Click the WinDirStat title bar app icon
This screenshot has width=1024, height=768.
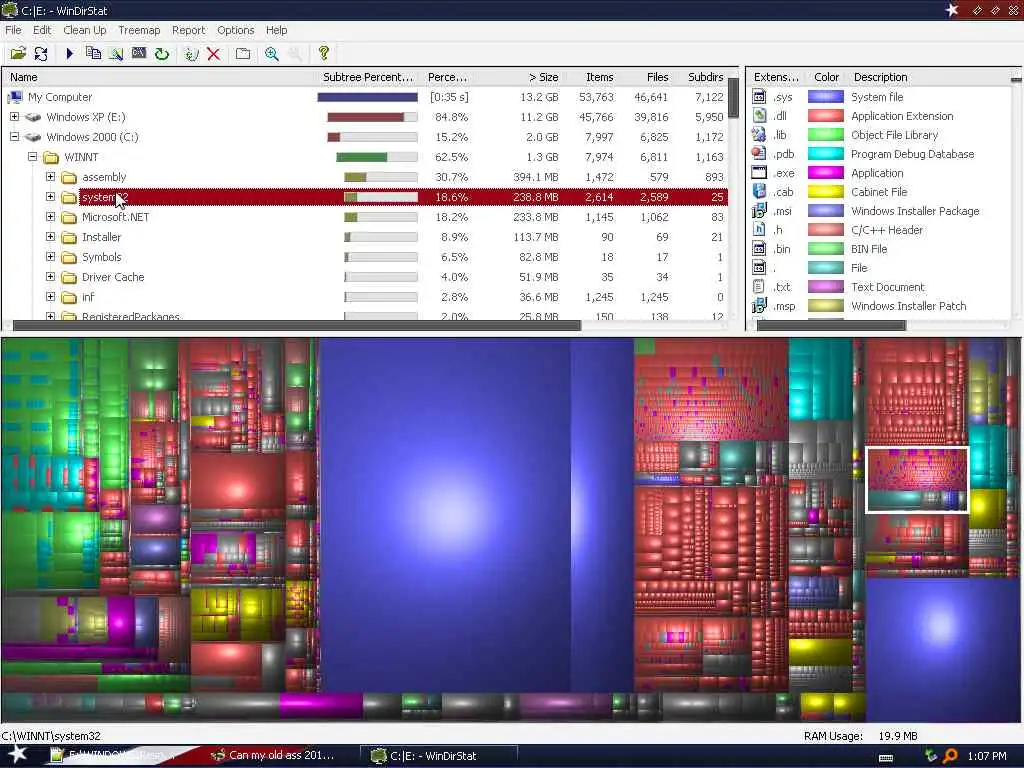point(9,10)
